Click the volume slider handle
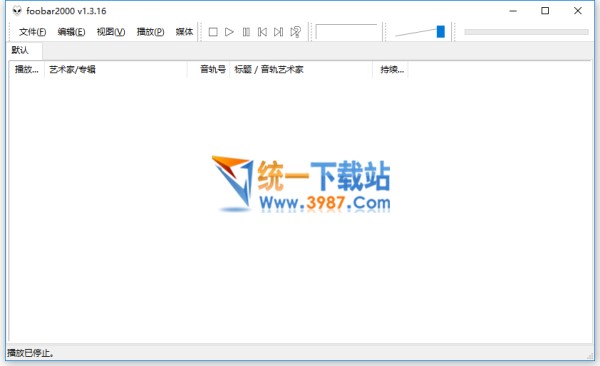The width and height of the screenshot is (600, 366). (x=440, y=32)
